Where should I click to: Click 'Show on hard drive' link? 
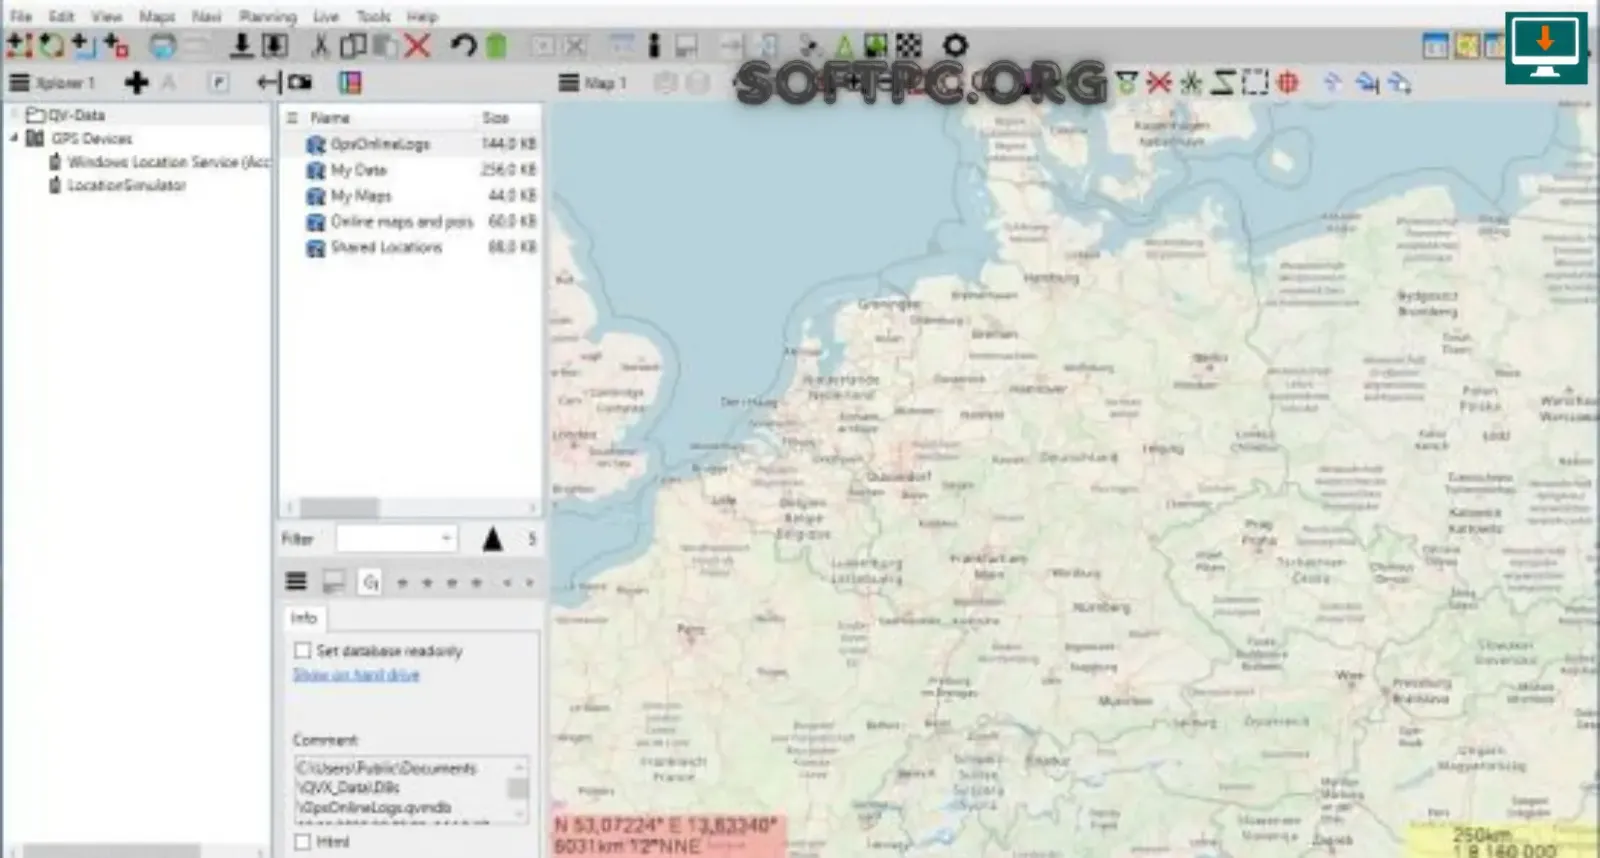pyautogui.click(x=356, y=675)
